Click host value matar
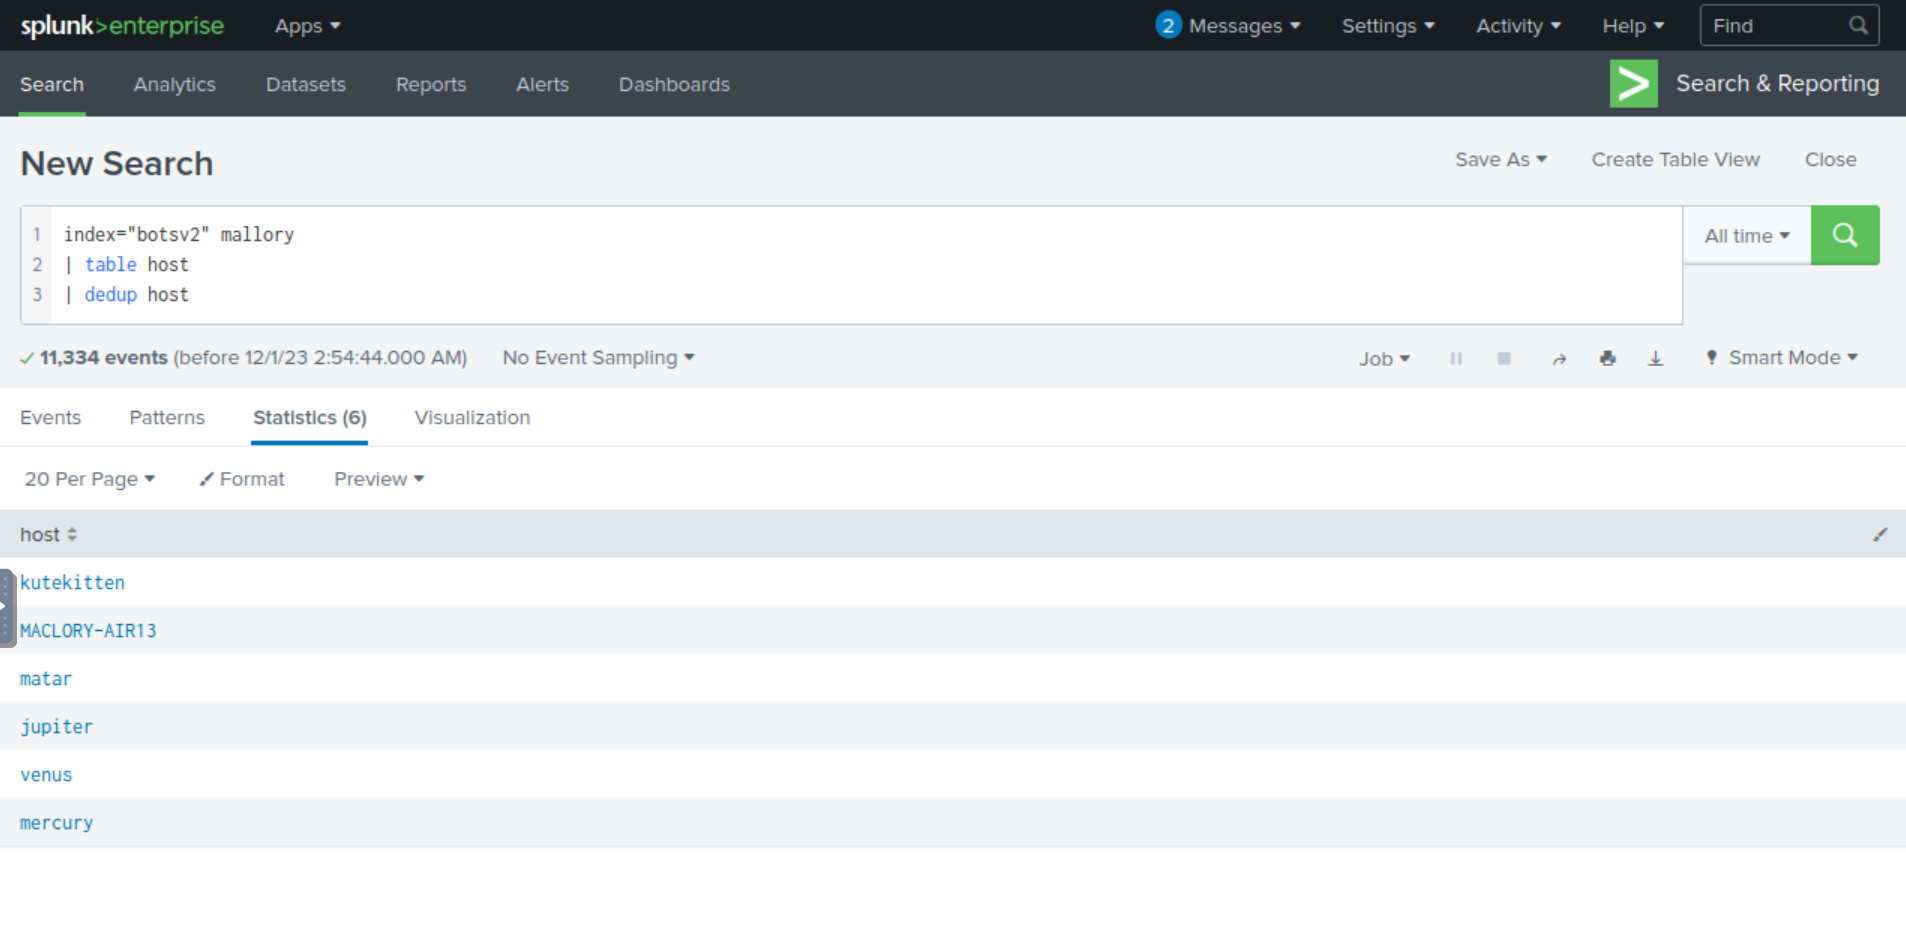 click(x=46, y=679)
